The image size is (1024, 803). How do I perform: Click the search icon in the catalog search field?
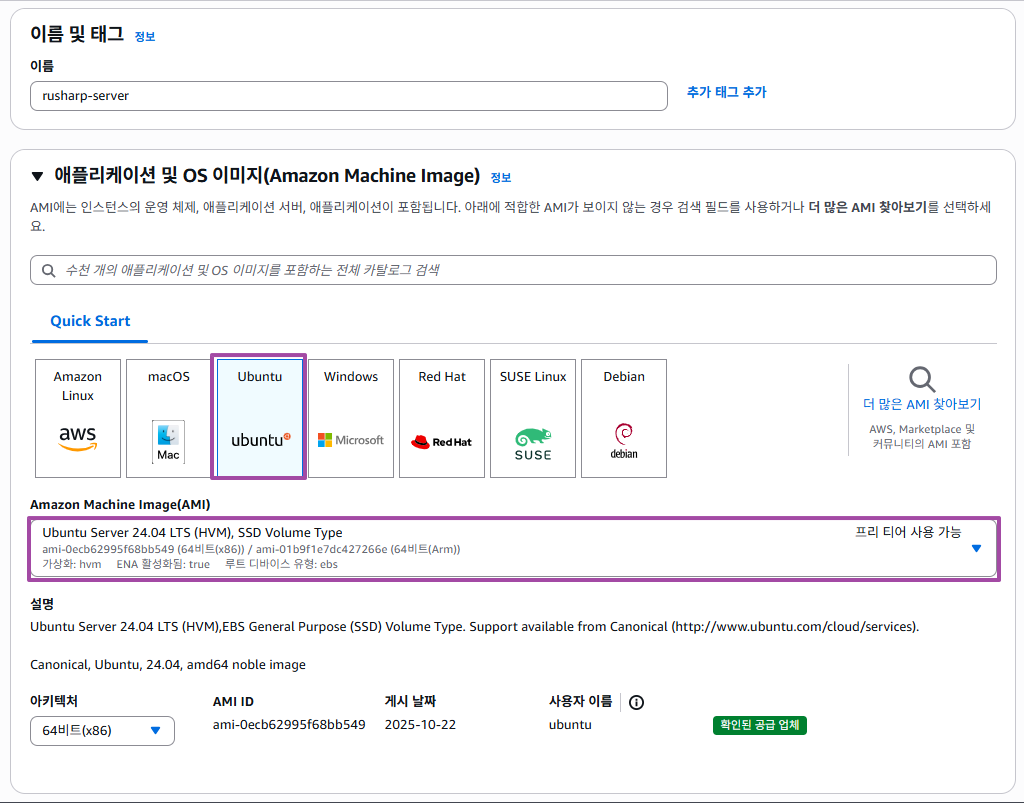[48, 270]
